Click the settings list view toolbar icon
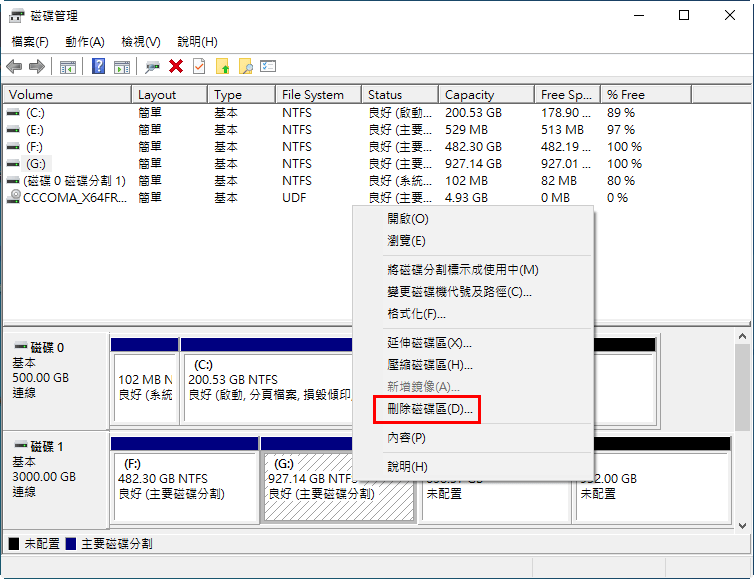This screenshot has width=754, height=579. coord(268,66)
